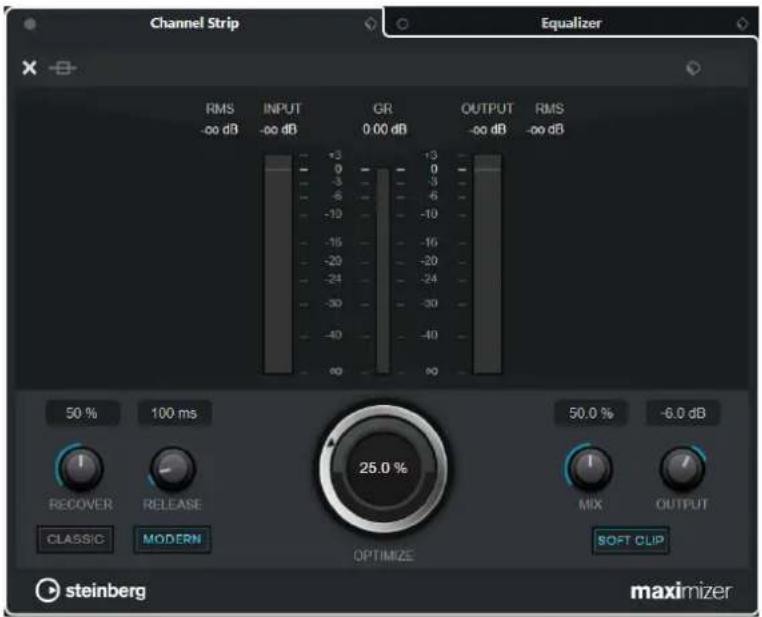The height and width of the screenshot is (617, 762).
Task: Click the INPUT -oo dB peak readout
Action: 279,130
